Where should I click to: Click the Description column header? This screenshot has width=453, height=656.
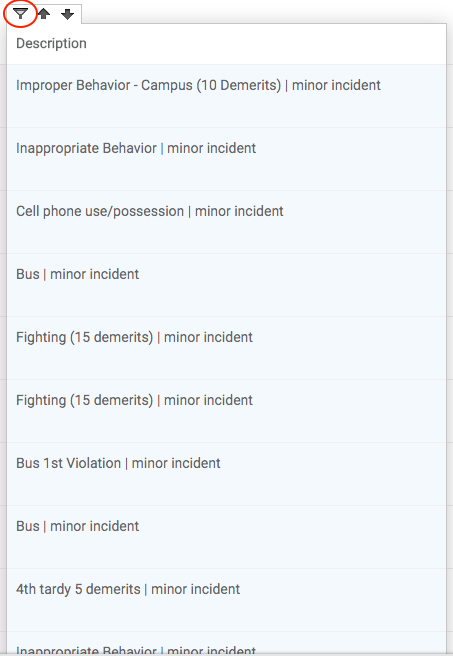pos(51,44)
